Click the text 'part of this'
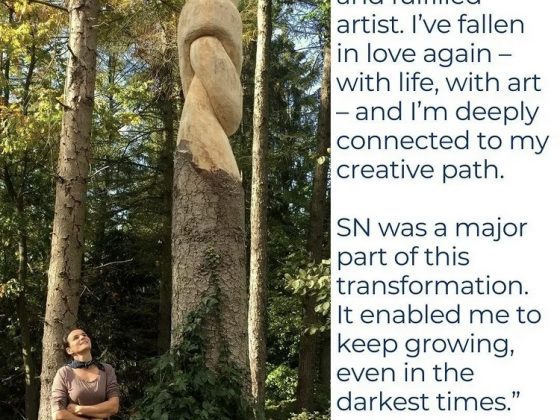 pos(403,257)
